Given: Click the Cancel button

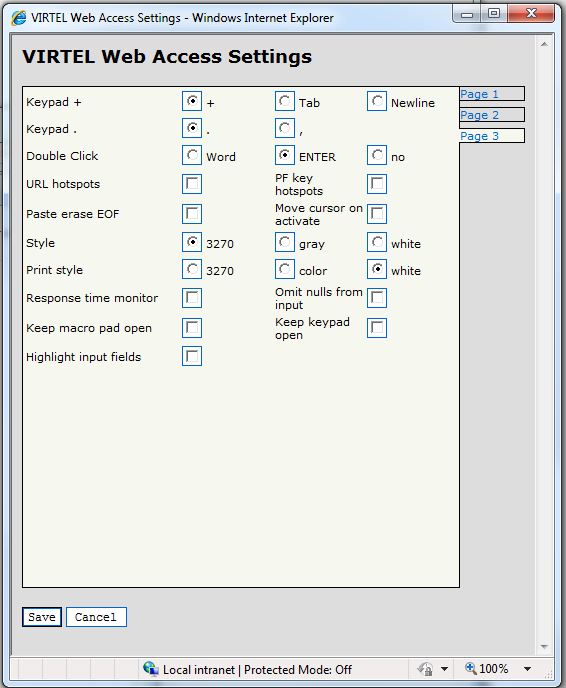Looking at the screenshot, I should pyautogui.click(x=96, y=617).
